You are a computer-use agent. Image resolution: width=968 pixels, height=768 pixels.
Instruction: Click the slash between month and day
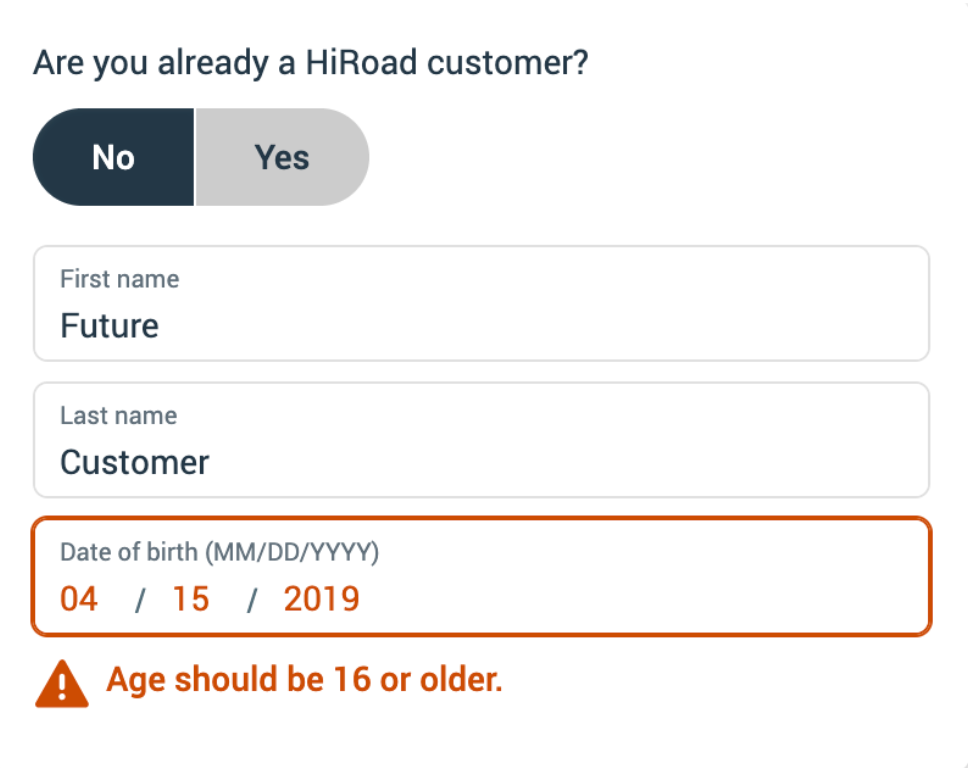point(140,600)
